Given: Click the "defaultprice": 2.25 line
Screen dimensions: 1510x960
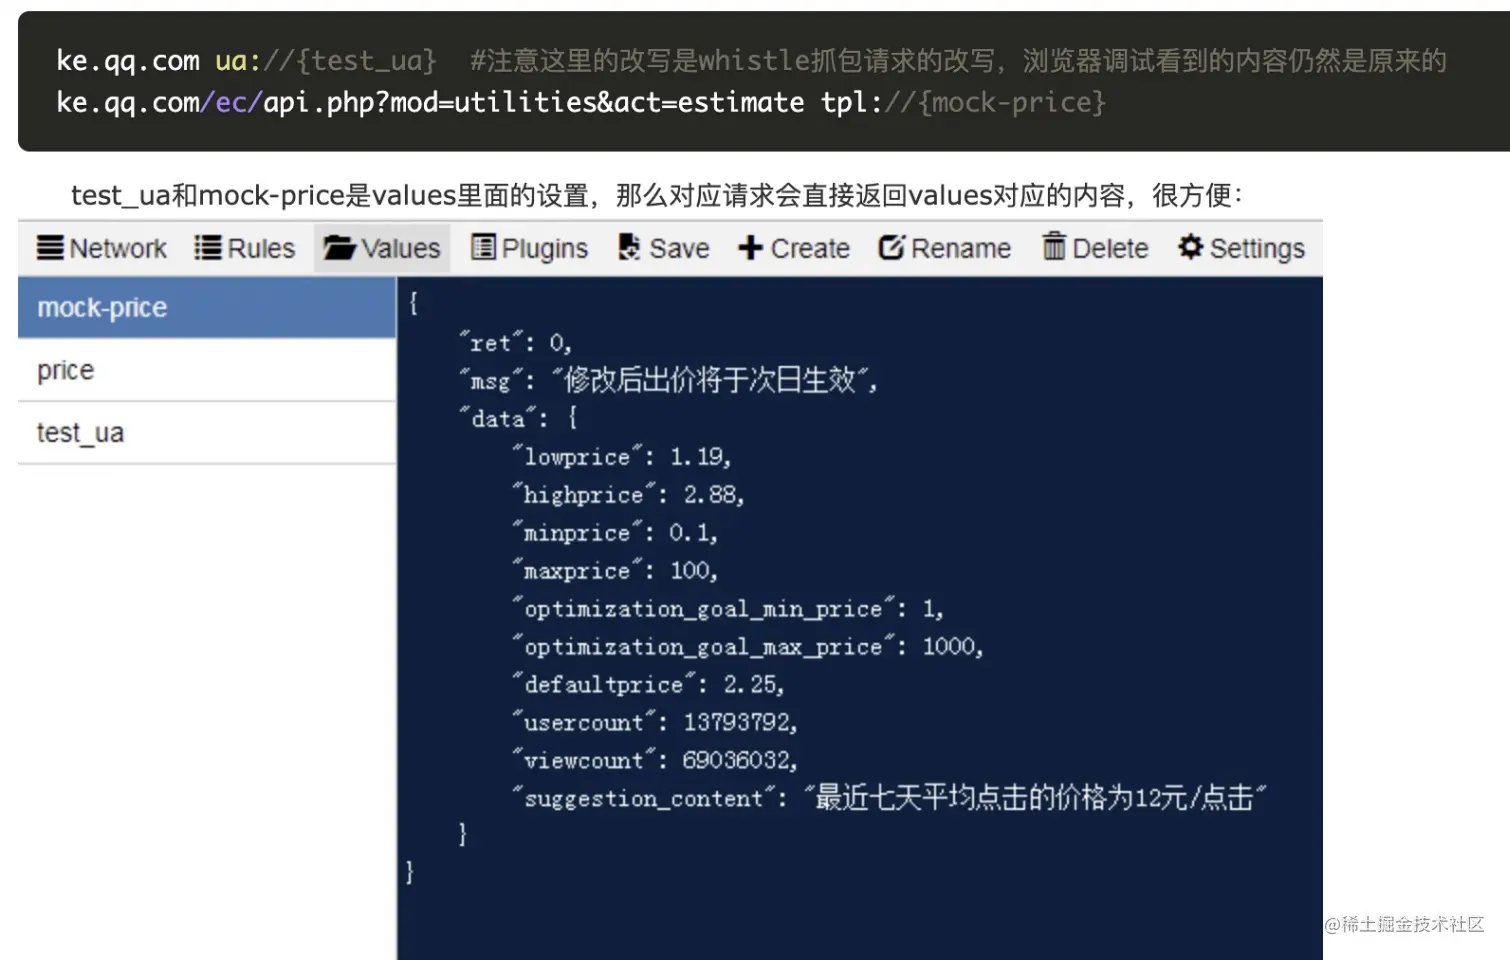Looking at the screenshot, I should [648, 685].
